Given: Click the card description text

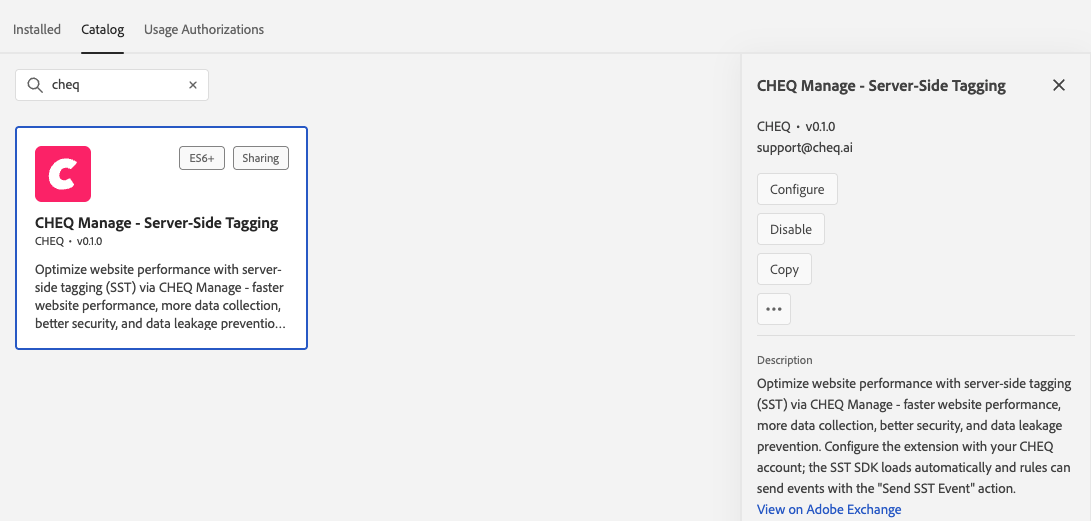Looking at the screenshot, I should click(160, 296).
